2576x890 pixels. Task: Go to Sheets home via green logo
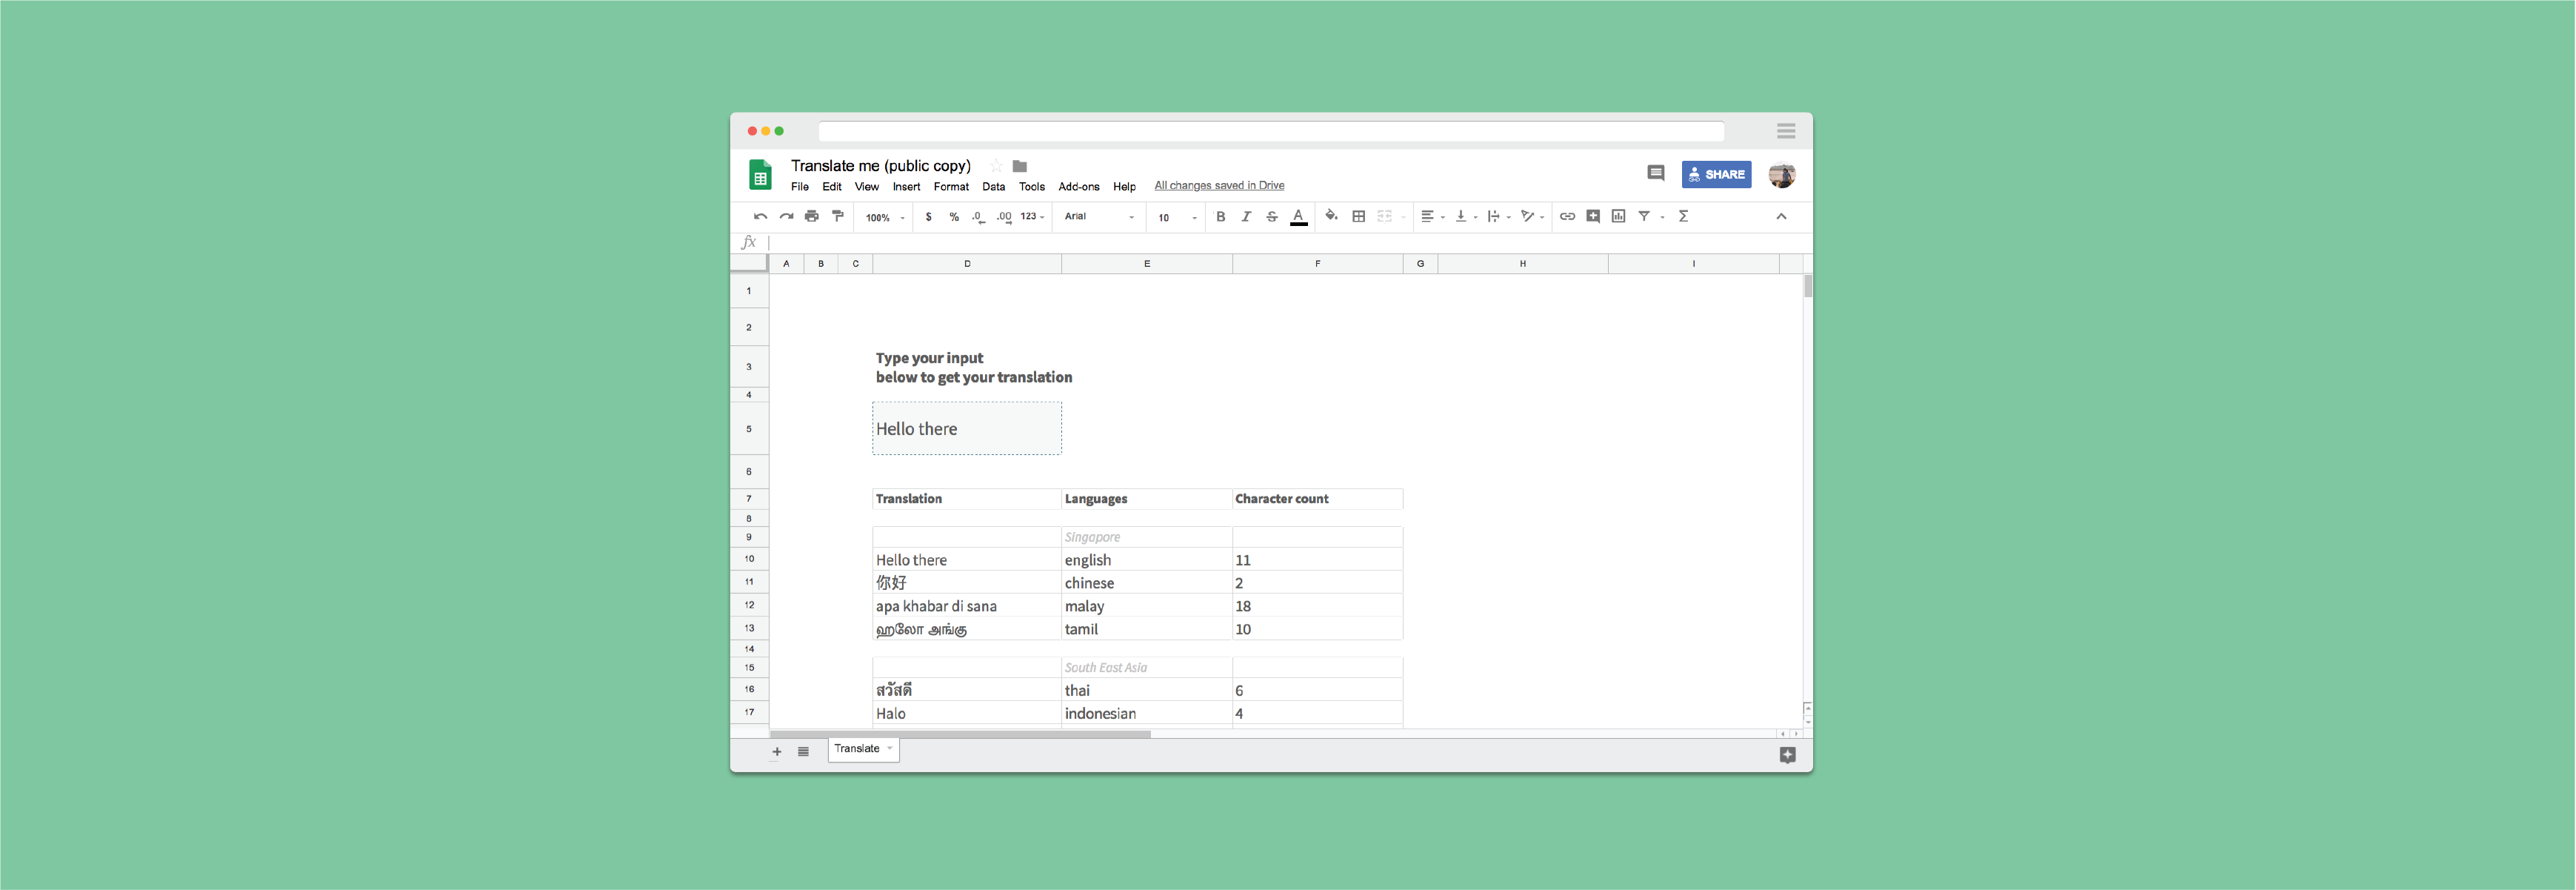click(x=760, y=175)
